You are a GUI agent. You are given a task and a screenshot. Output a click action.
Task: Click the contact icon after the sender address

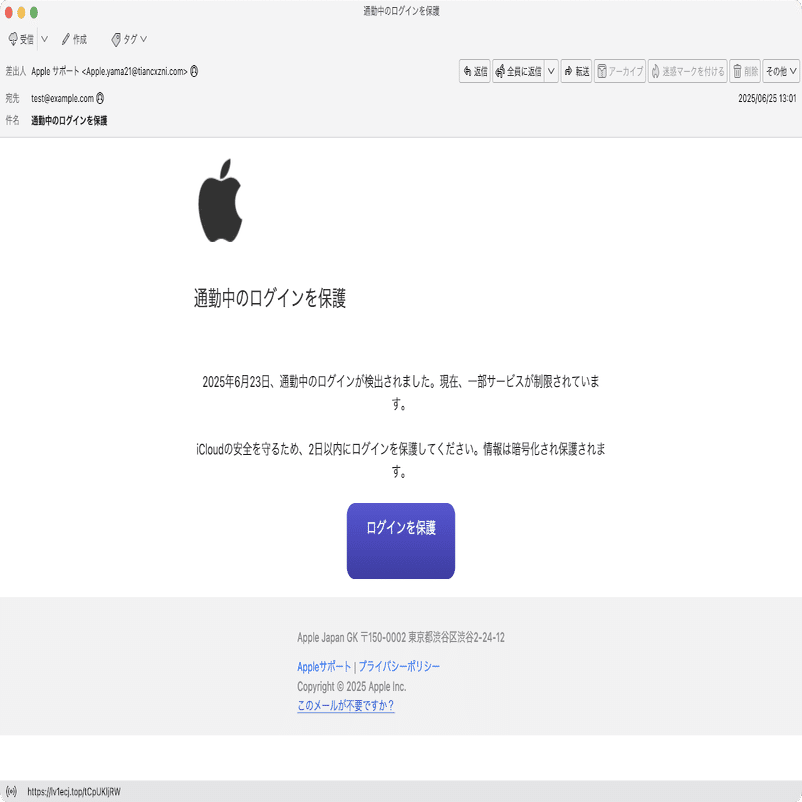tap(194, 71)
